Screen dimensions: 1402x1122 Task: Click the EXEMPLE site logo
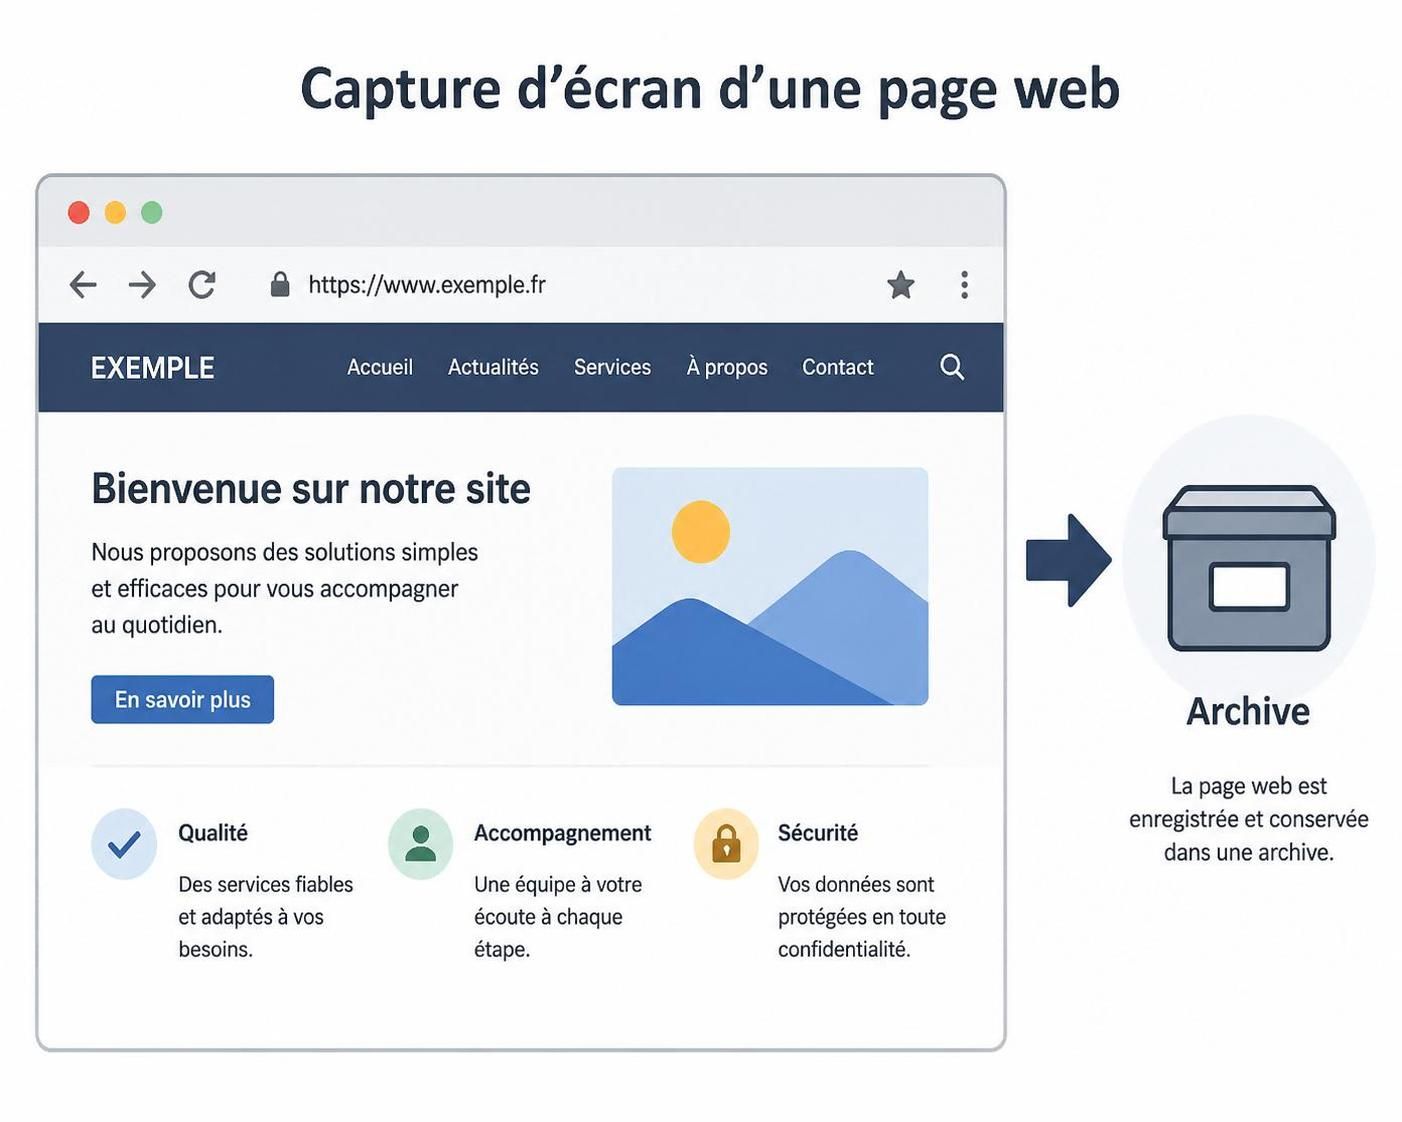tap(153, 368)
